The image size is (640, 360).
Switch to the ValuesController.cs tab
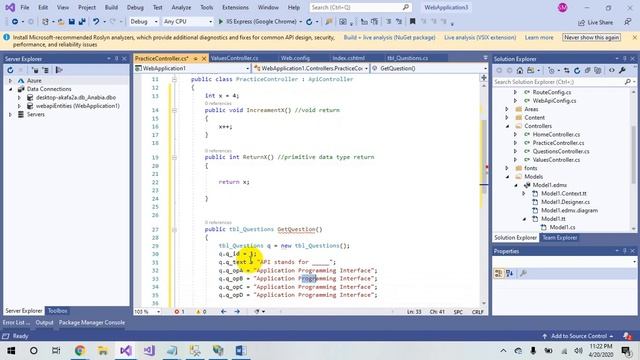click(234, 58)
